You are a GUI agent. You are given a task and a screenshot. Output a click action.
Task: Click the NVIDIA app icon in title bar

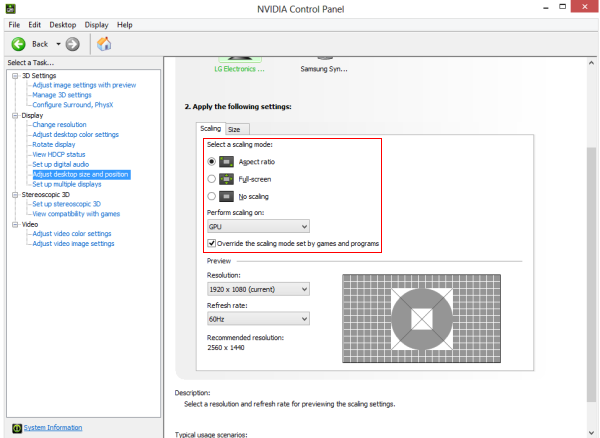pos(11,8)
